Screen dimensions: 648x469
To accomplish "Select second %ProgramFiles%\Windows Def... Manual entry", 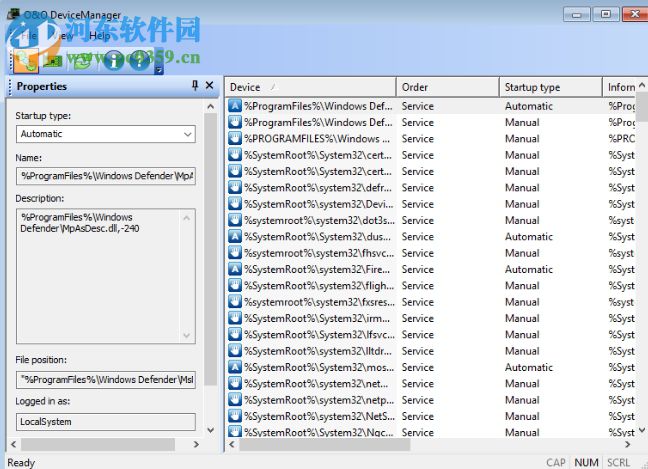I will [318, 122].
